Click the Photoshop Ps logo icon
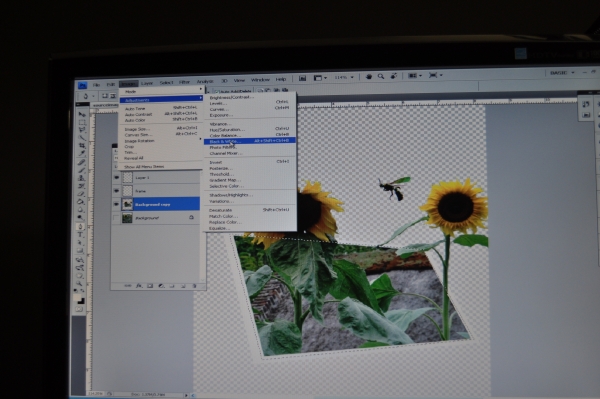Image resolution: width=600 pixels, height=399 pixels. [83, 85]
